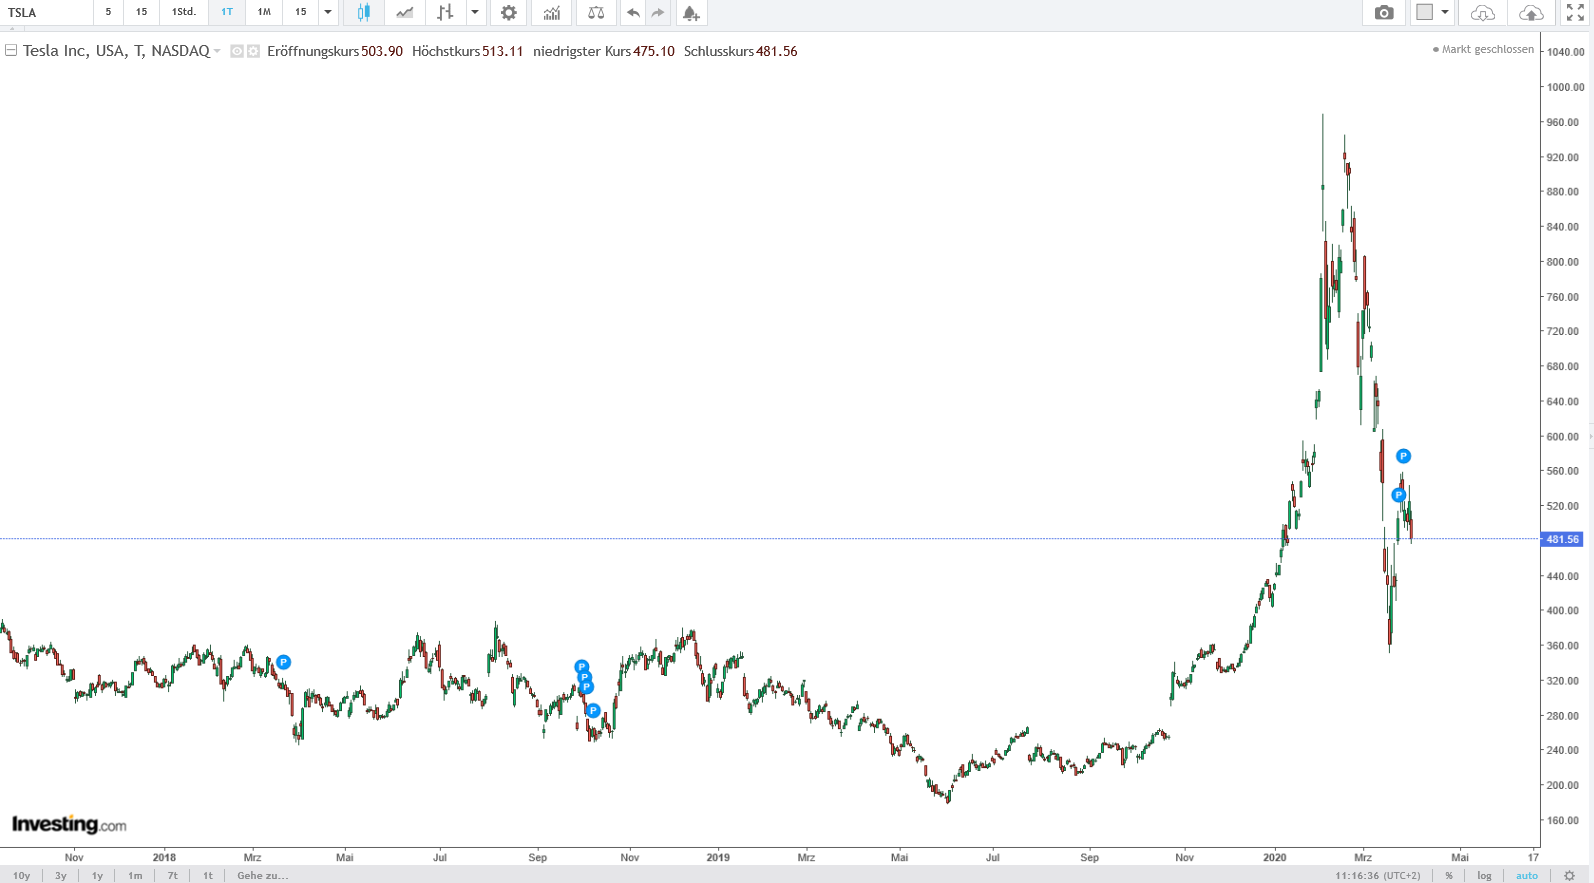Click the current price label 481.56

1562,539
